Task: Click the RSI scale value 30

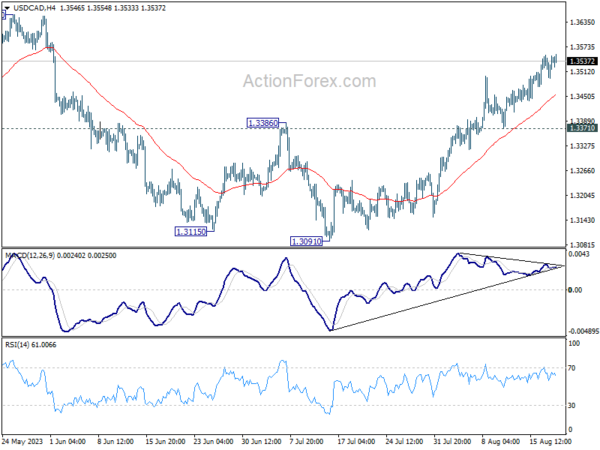Action: 572,405
